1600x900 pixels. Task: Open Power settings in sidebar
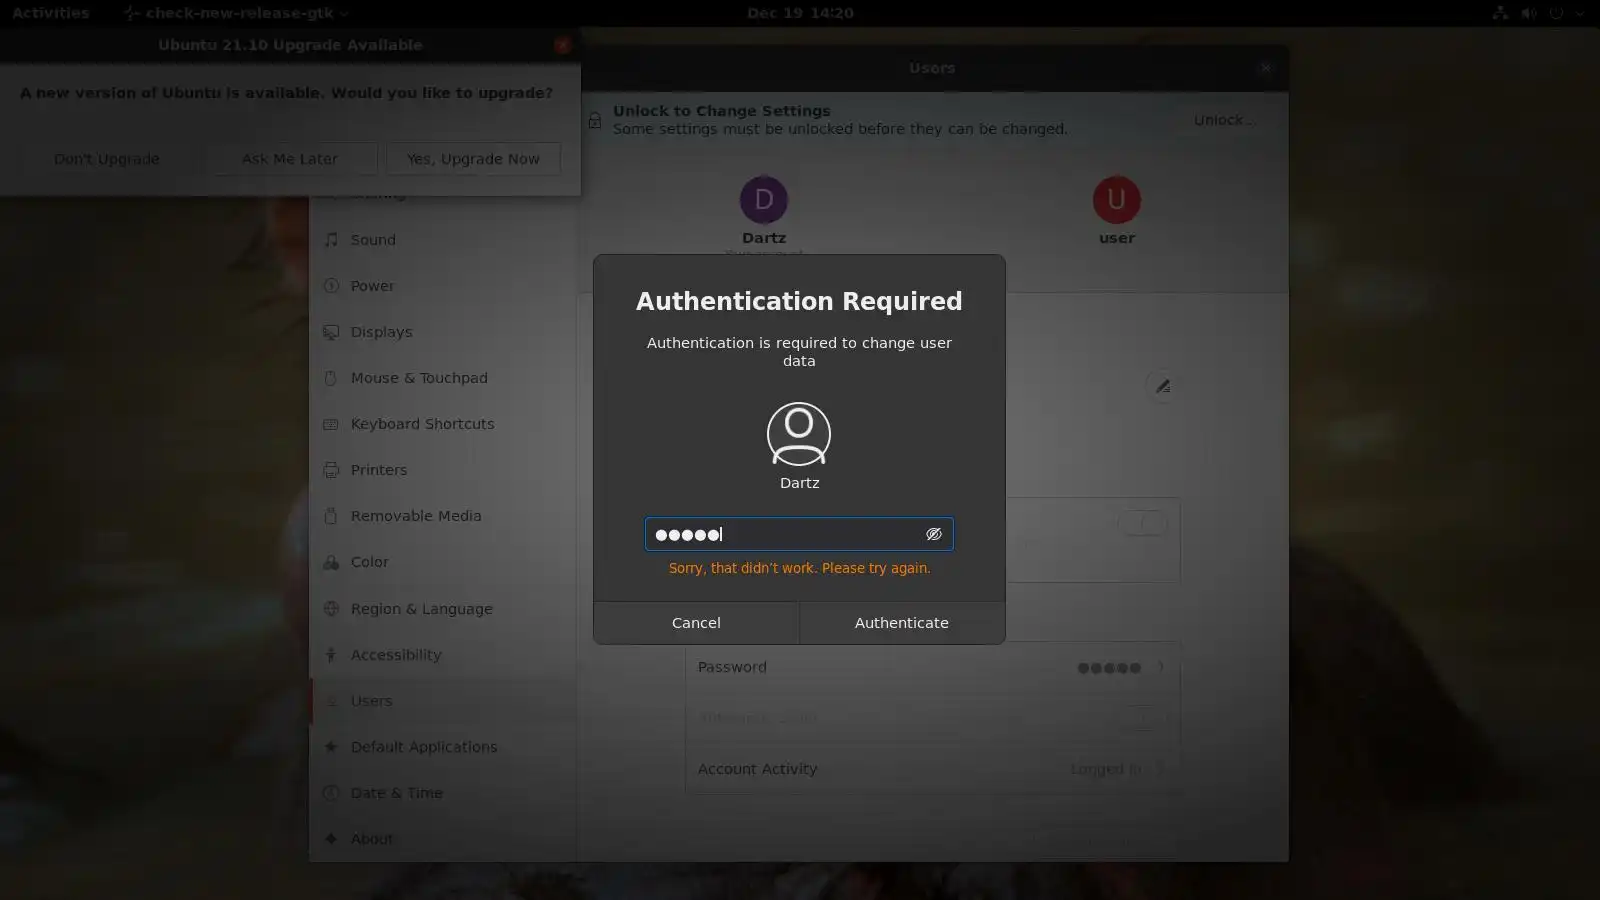click(x=443, y=286)
